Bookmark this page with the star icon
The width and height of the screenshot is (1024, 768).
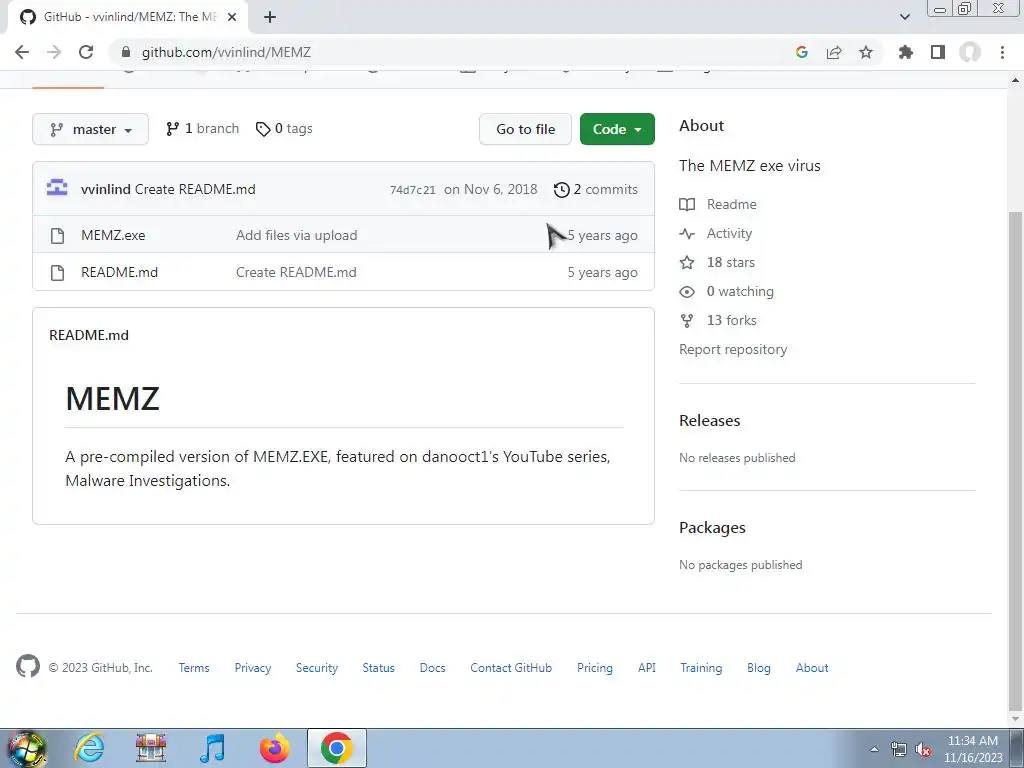(866, 52)
